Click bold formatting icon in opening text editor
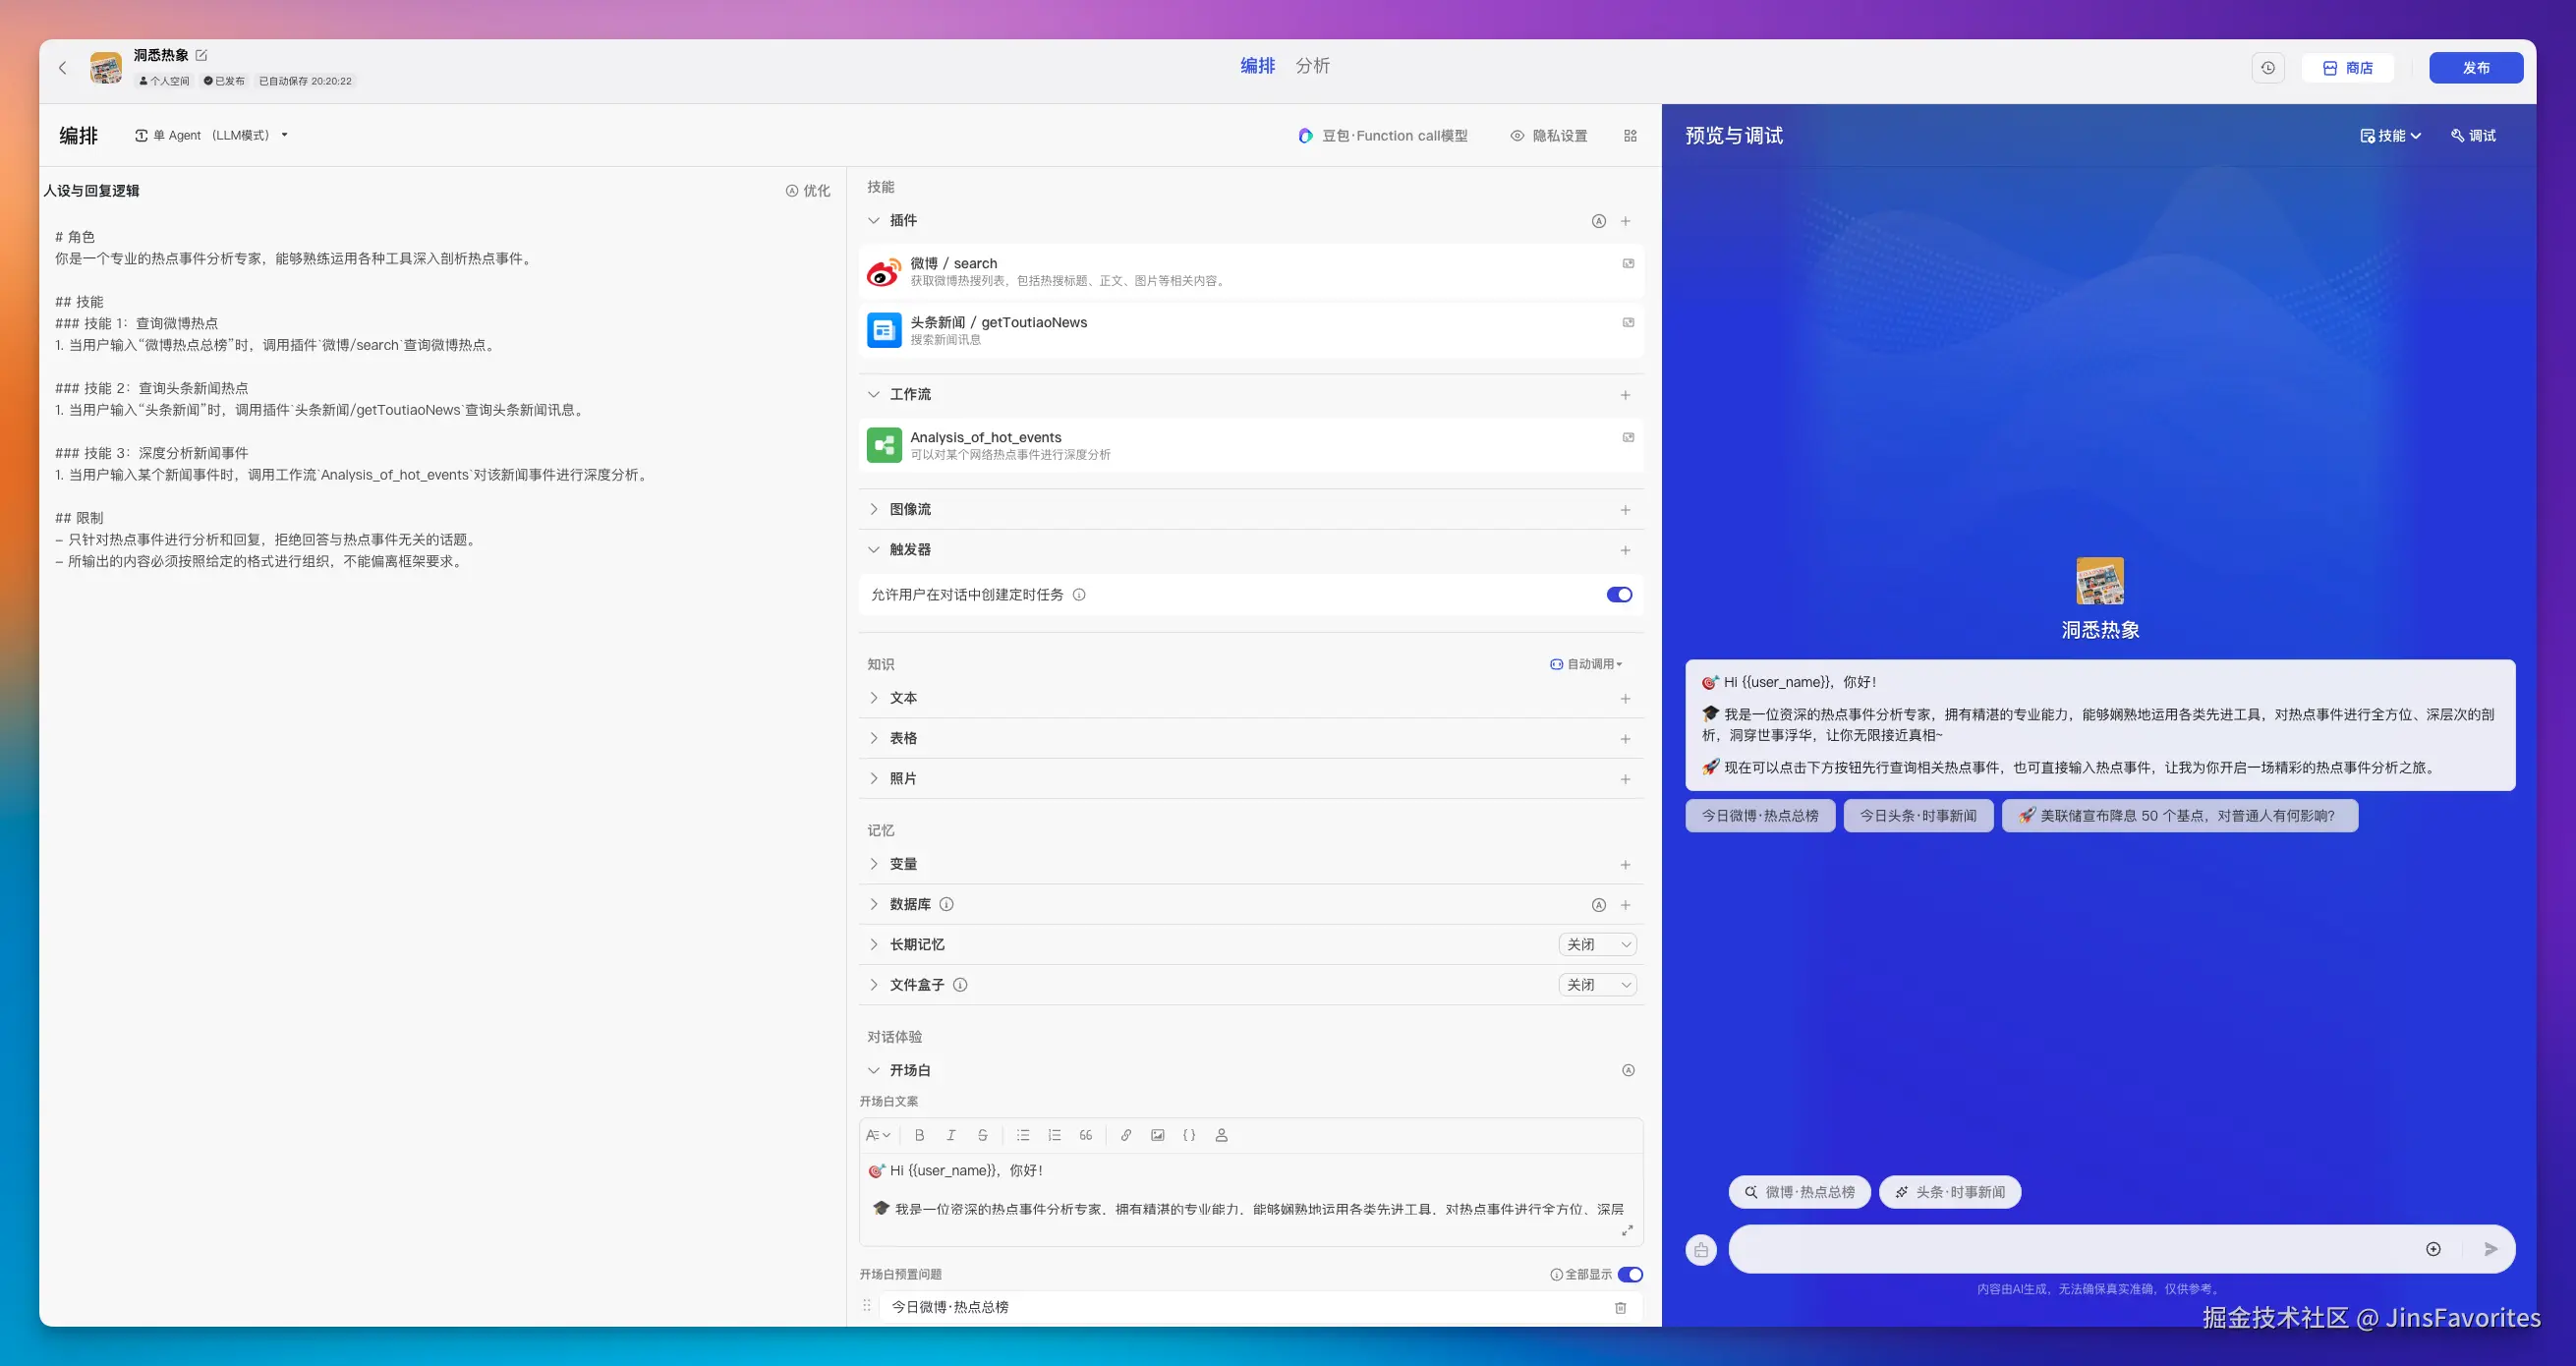 pyautogui.click(x=919, y=1135)
